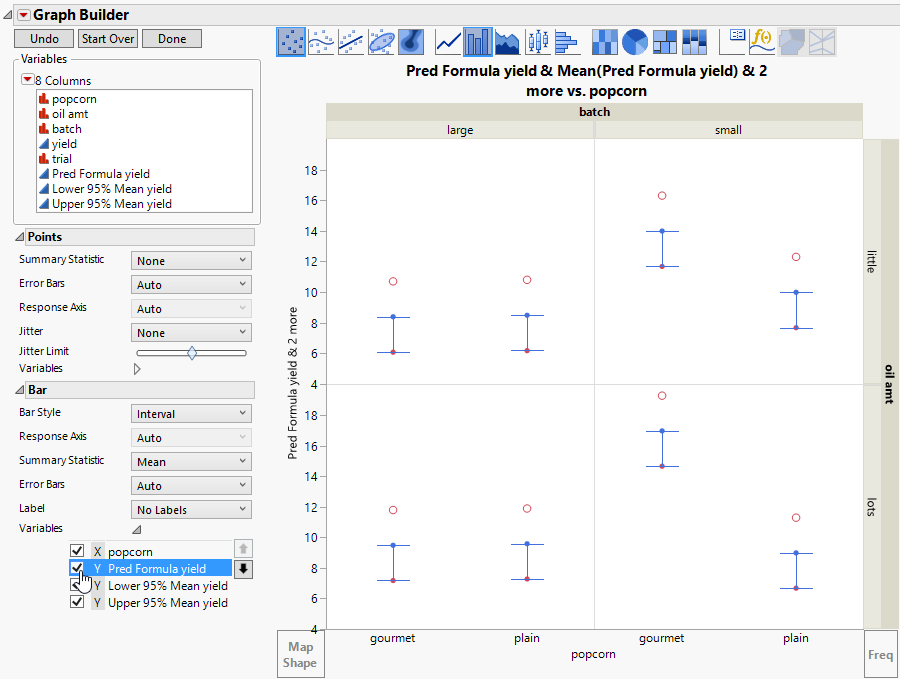Screen dimensions: 900x679
Task: Switch to Box Plot element
Action: (x=538, y=41)
